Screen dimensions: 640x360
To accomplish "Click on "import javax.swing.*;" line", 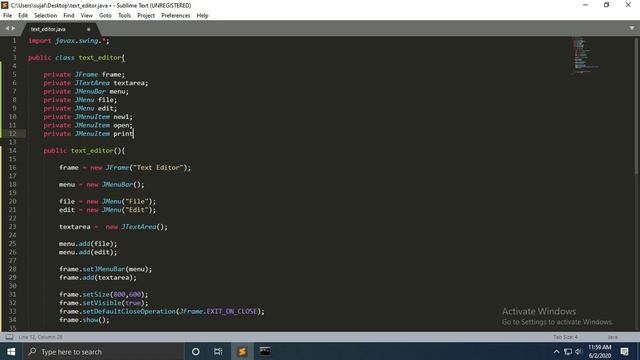I will point(69,41).
